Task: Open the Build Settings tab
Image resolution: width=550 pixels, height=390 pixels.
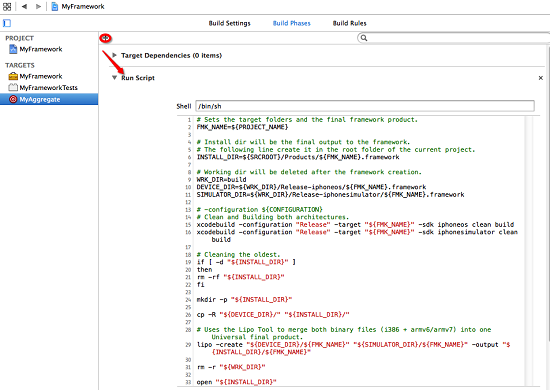Action: (229, 23)
